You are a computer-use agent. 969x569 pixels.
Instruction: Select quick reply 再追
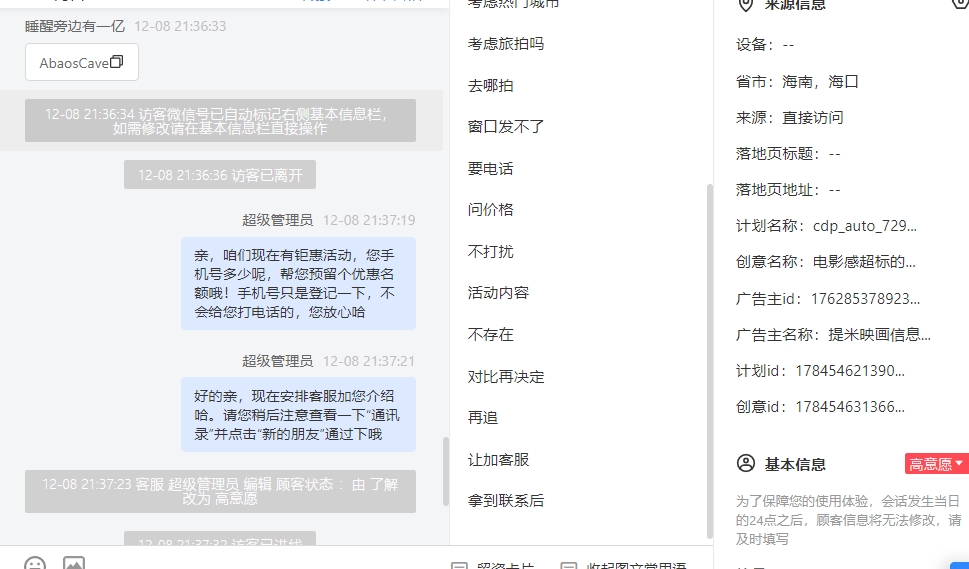click(x=483, y=418)
